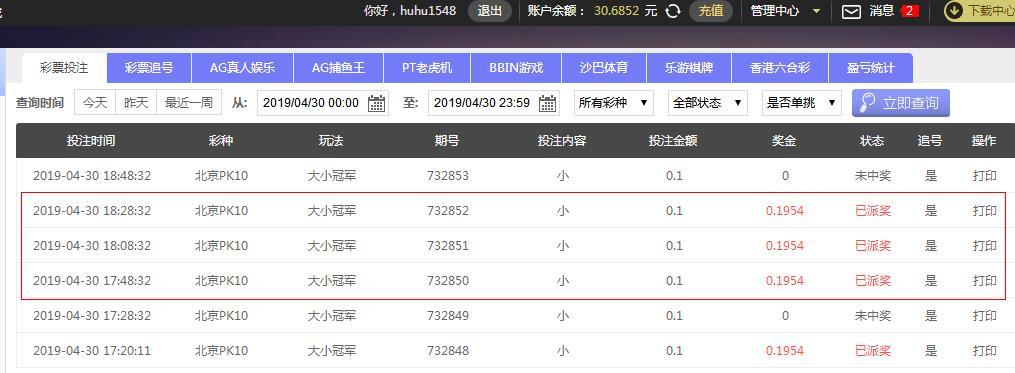Click 未中奖 status for period 732849
Viewport: 1015px width, 373px height.
click(873, 315)
